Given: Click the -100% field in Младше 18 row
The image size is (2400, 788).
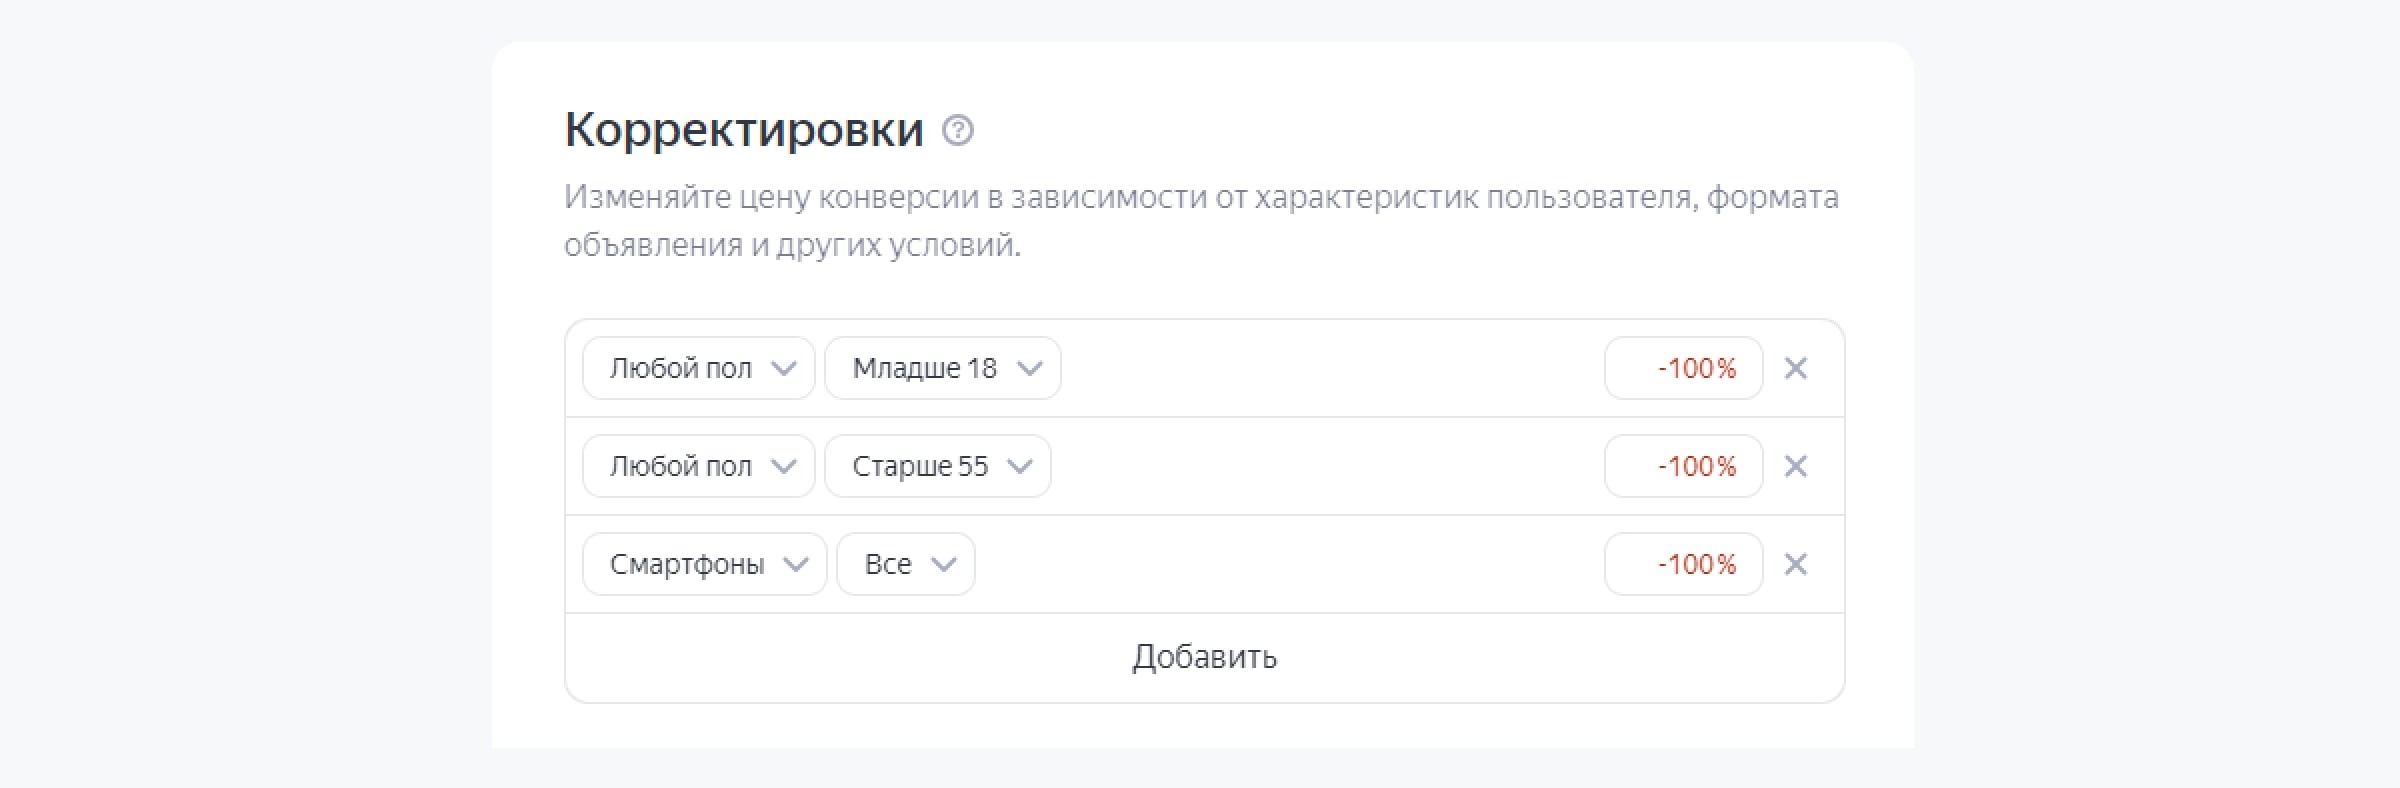Looking at the screenshot, I should [x=1683, y=368].
